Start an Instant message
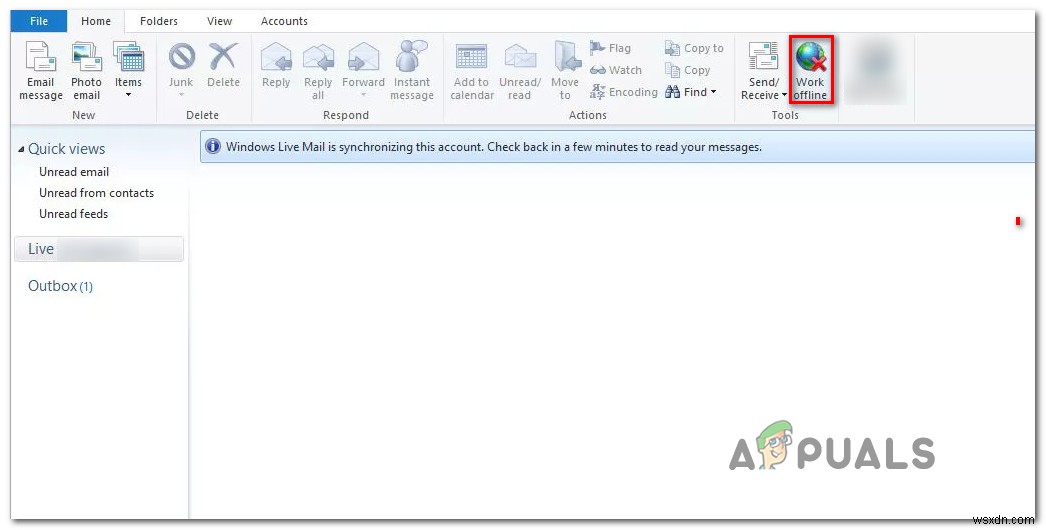Viewport: 1046px width, 530px height. 412,71
